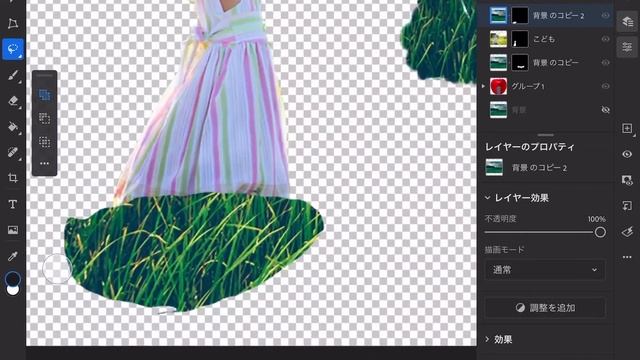Select the Crop tool
640x360 pixels.
click(13, 178)
